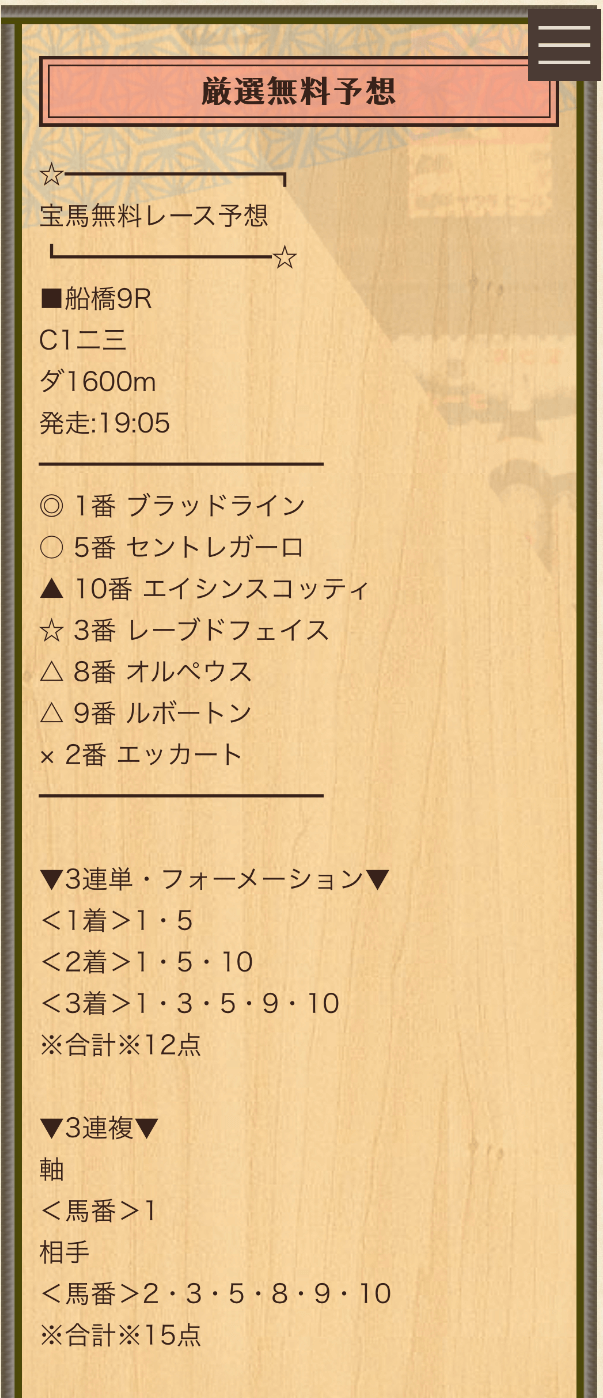Click the 相手 馬番 2・3・5・8・9・10 line
Image resolution: width=603 pixels, height=1398 pixels.
[x=215, y=1294]
